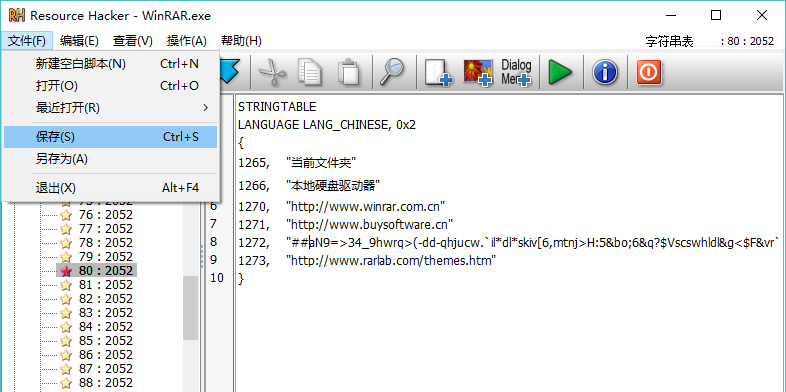
Task: Click the red power Exit icon
Action: tap(649, 73)
